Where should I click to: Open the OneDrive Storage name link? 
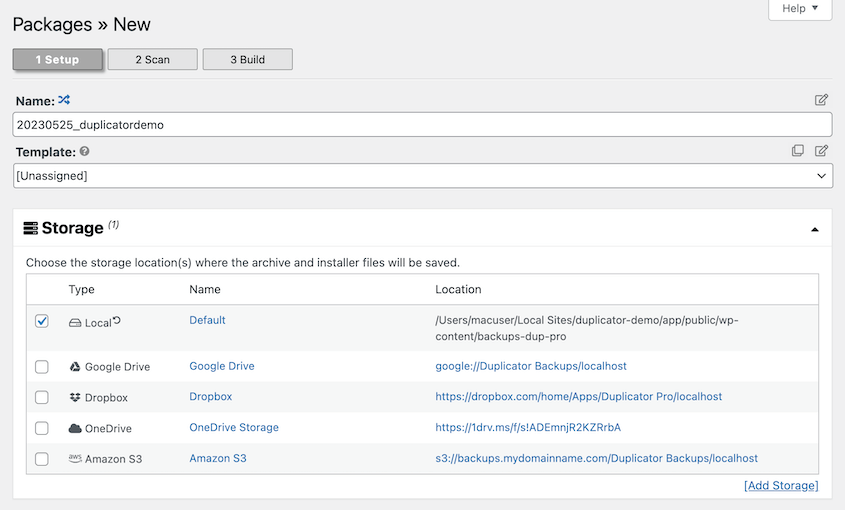point(234,428)
